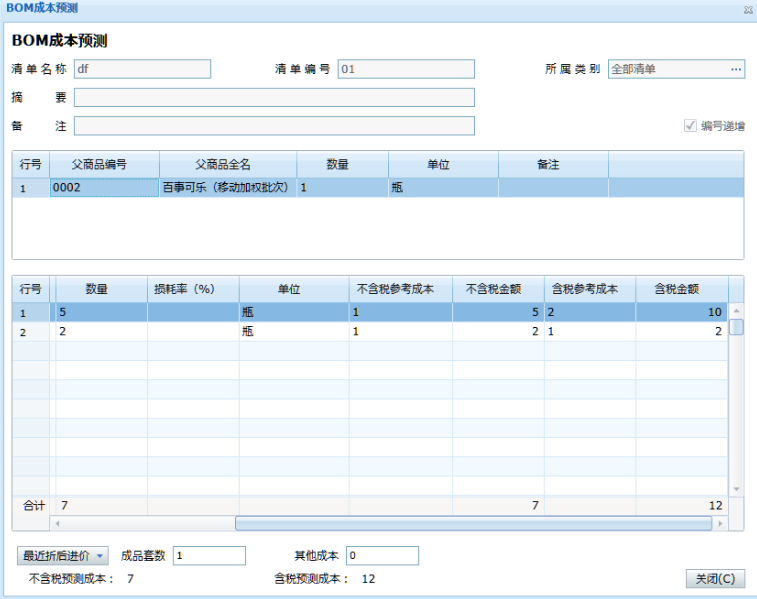757x599 pixels.
Task: Click into the 备注 text field
Action: [x=274, y=126]
